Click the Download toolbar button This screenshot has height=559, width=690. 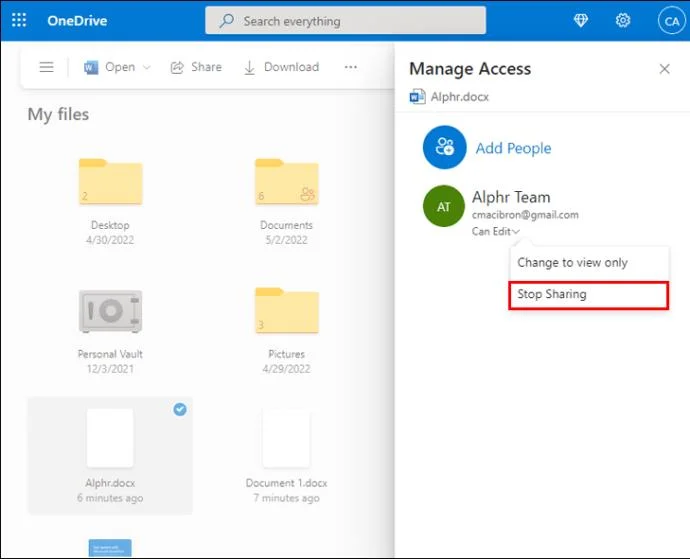[x=282, y=67]
